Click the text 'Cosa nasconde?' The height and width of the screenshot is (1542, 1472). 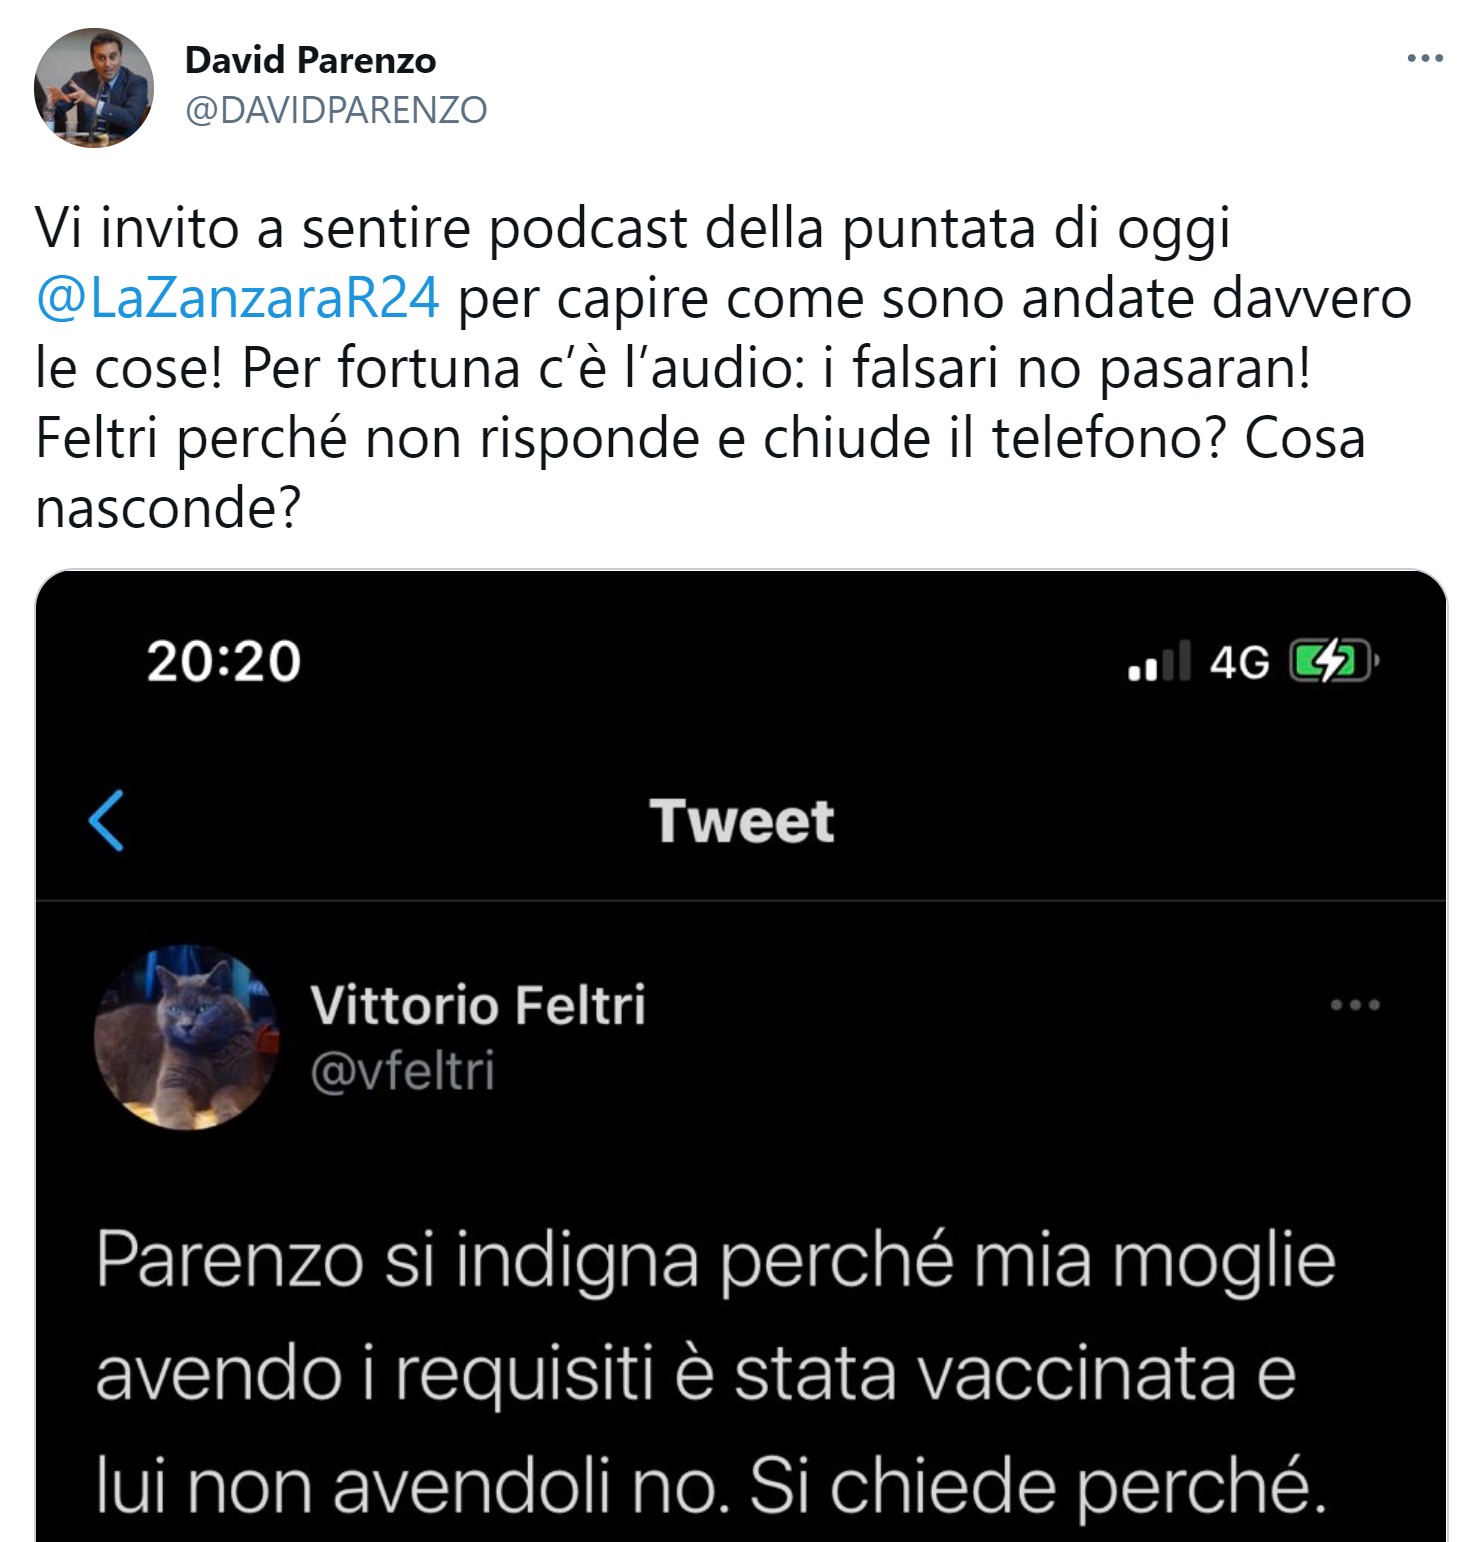[700, 472]
